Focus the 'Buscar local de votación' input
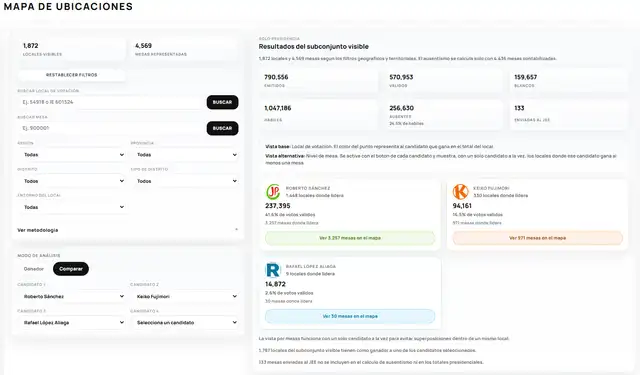 coord(110,102)
